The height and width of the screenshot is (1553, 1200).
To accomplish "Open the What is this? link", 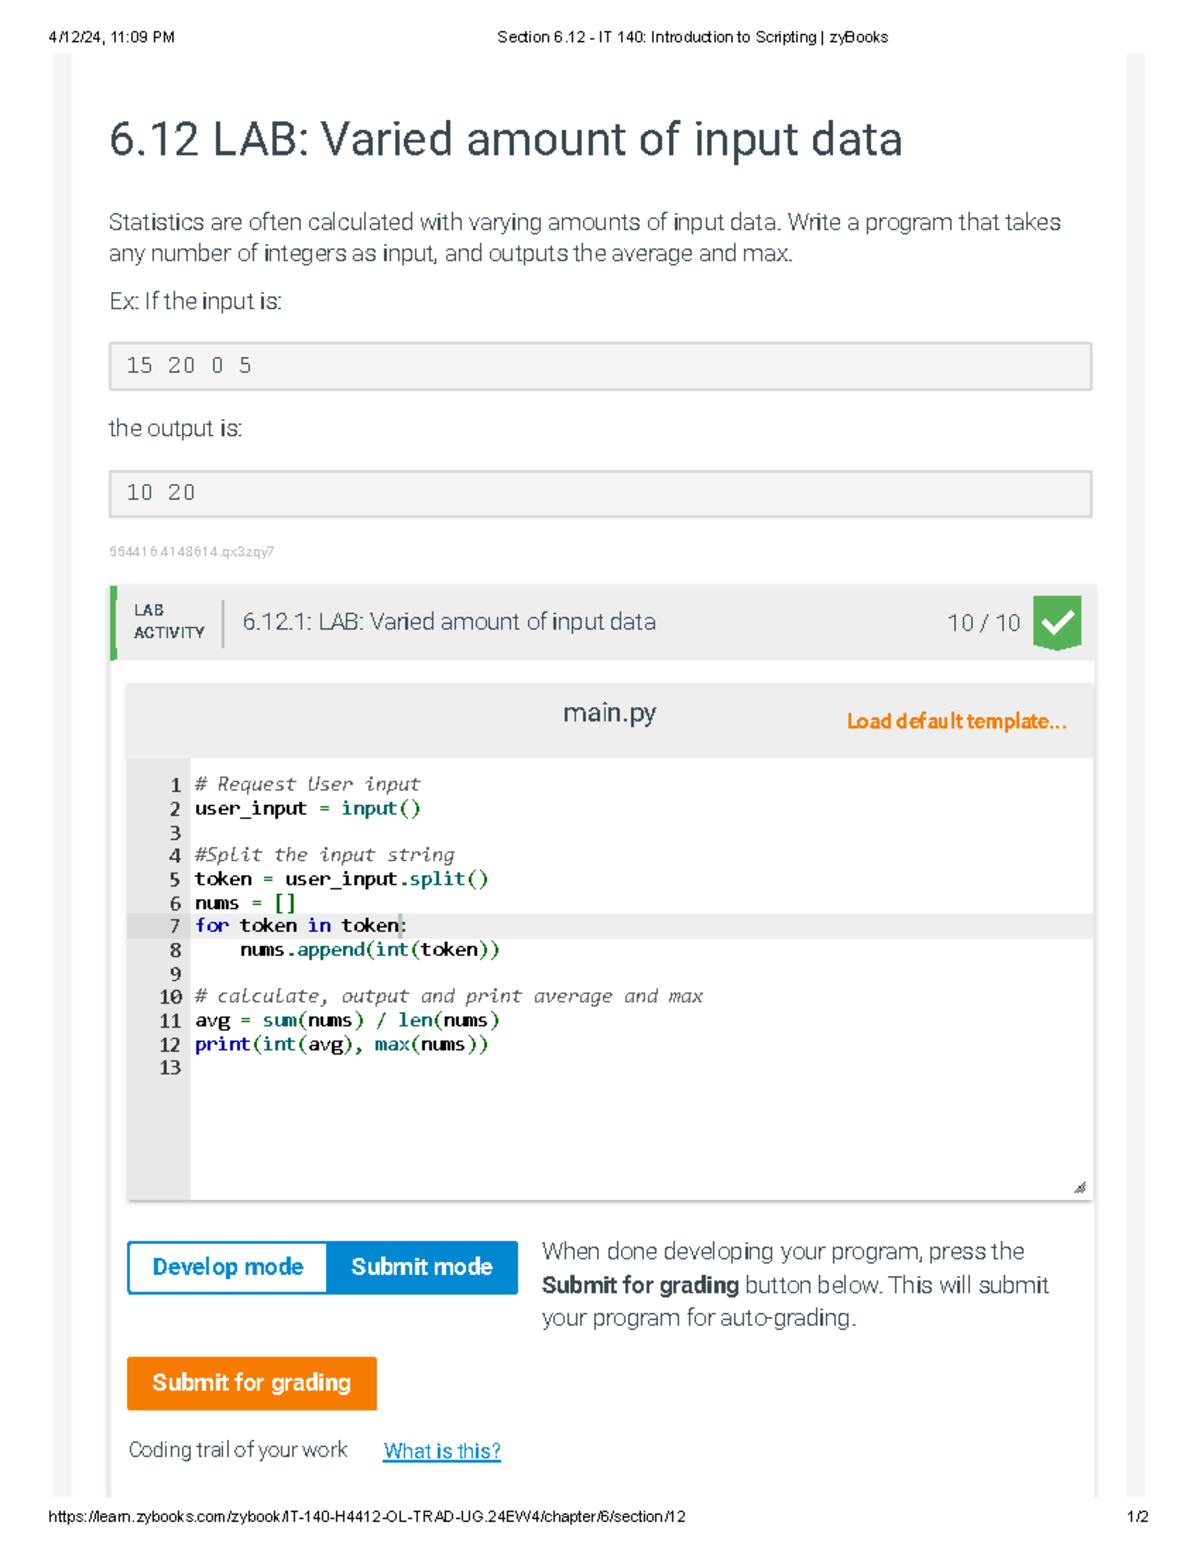I will [441, 1450].
